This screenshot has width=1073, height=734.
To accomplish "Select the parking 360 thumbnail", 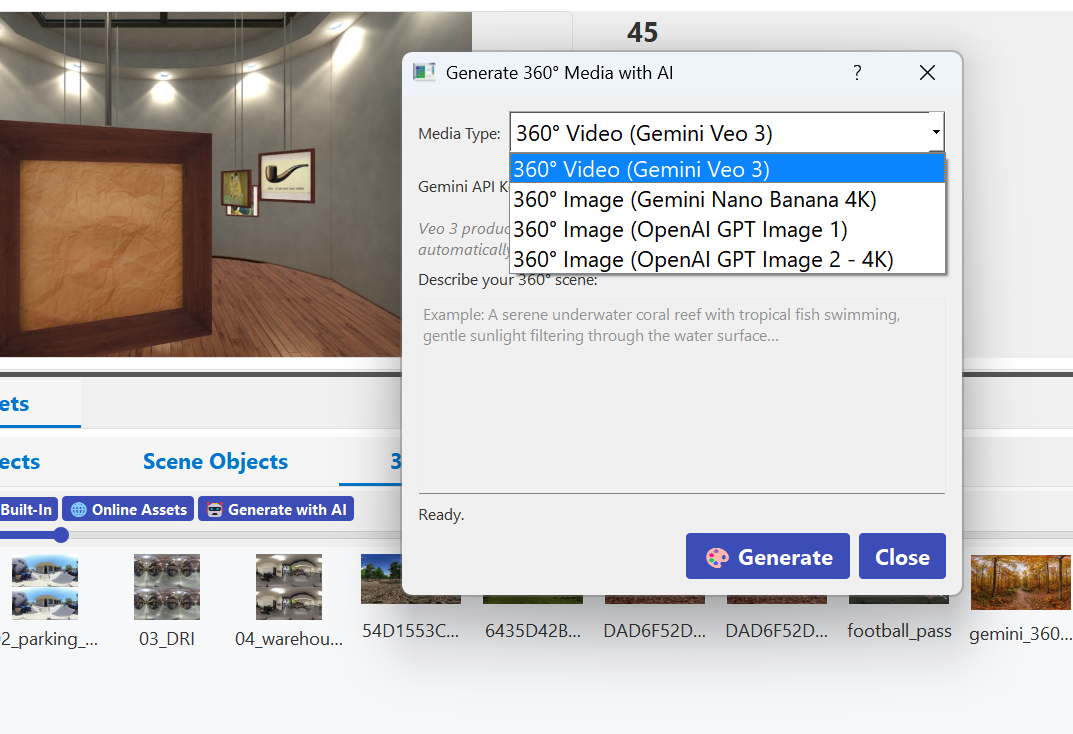I will tap(45, 587).
